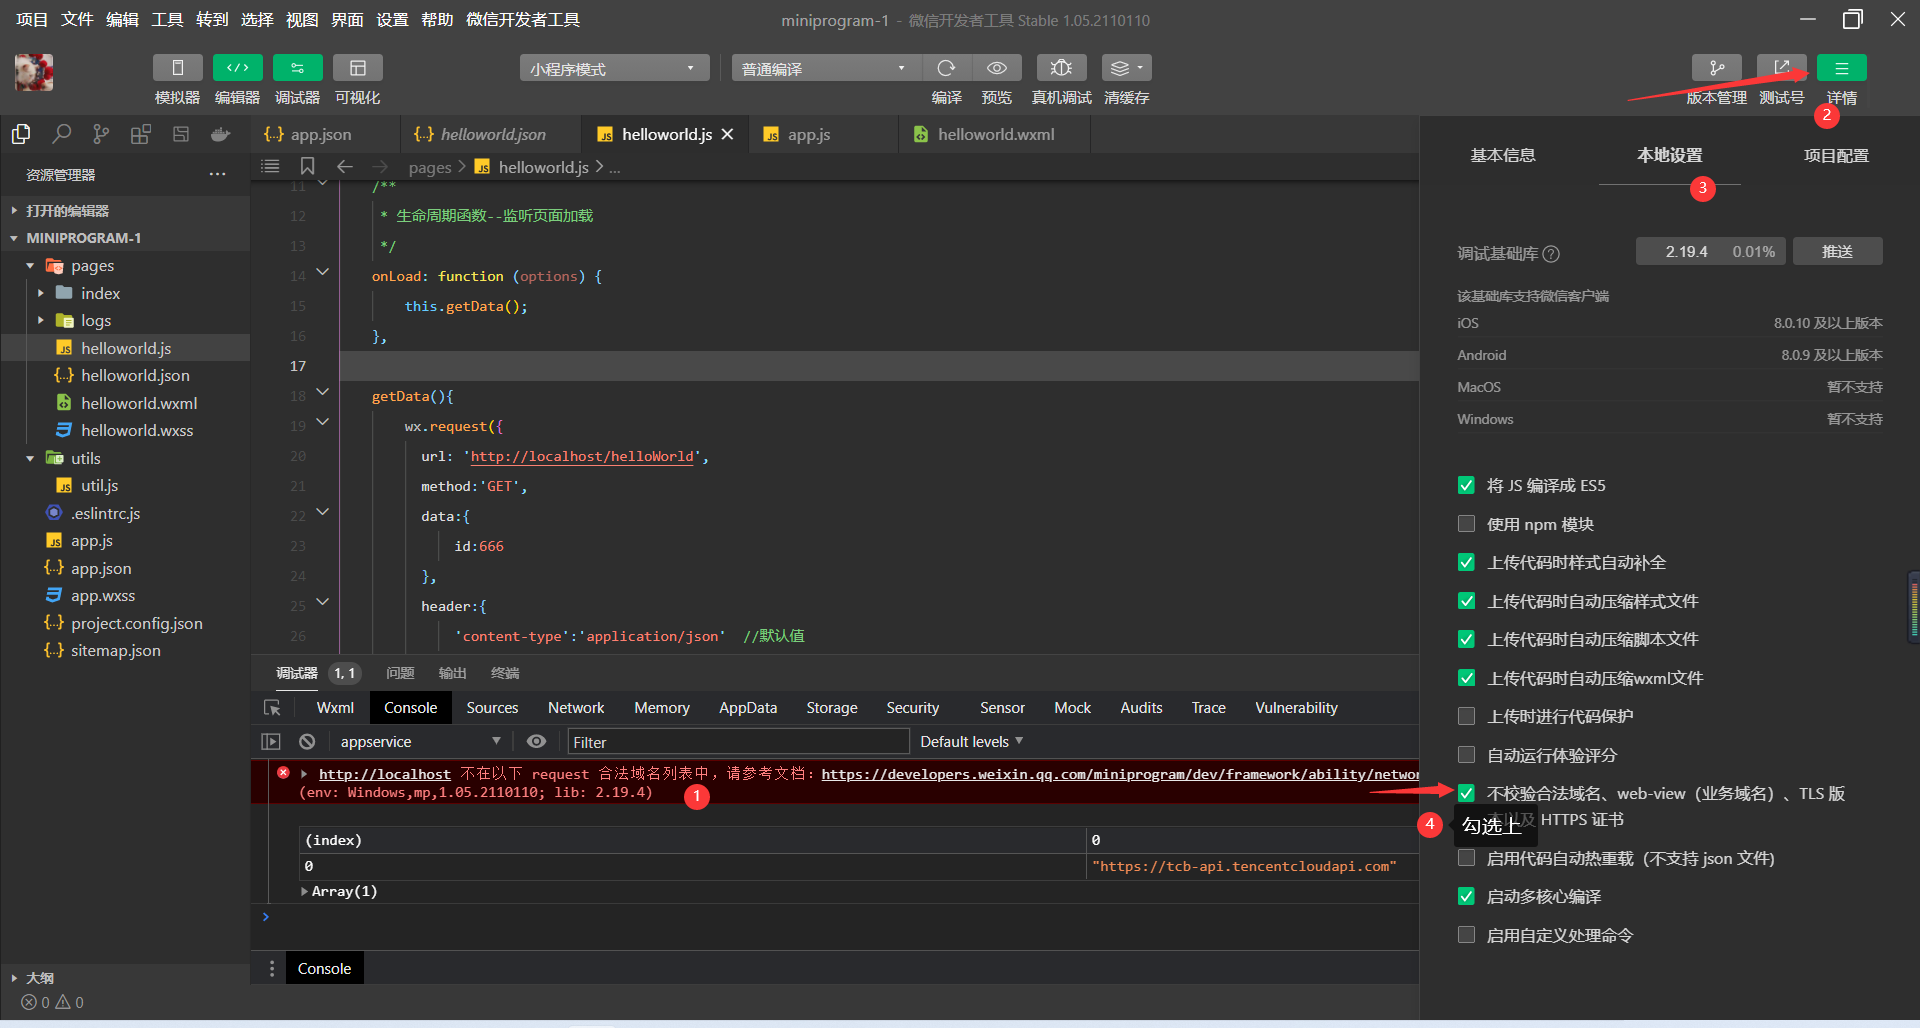Click the preview (预览) eye icon
The height and width of the screenshot is (1028, 1920).
pos(997,68)
